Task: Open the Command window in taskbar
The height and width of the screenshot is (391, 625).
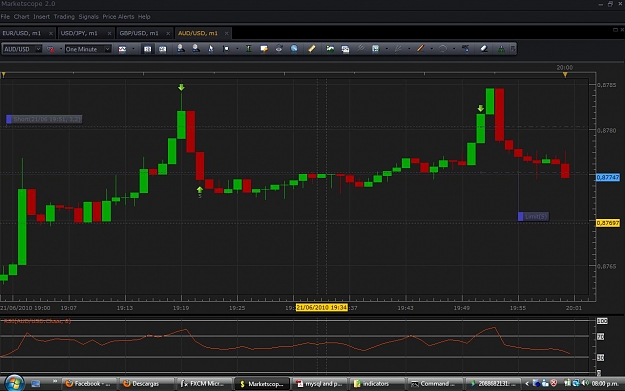Action: click(x=433, y=383)
